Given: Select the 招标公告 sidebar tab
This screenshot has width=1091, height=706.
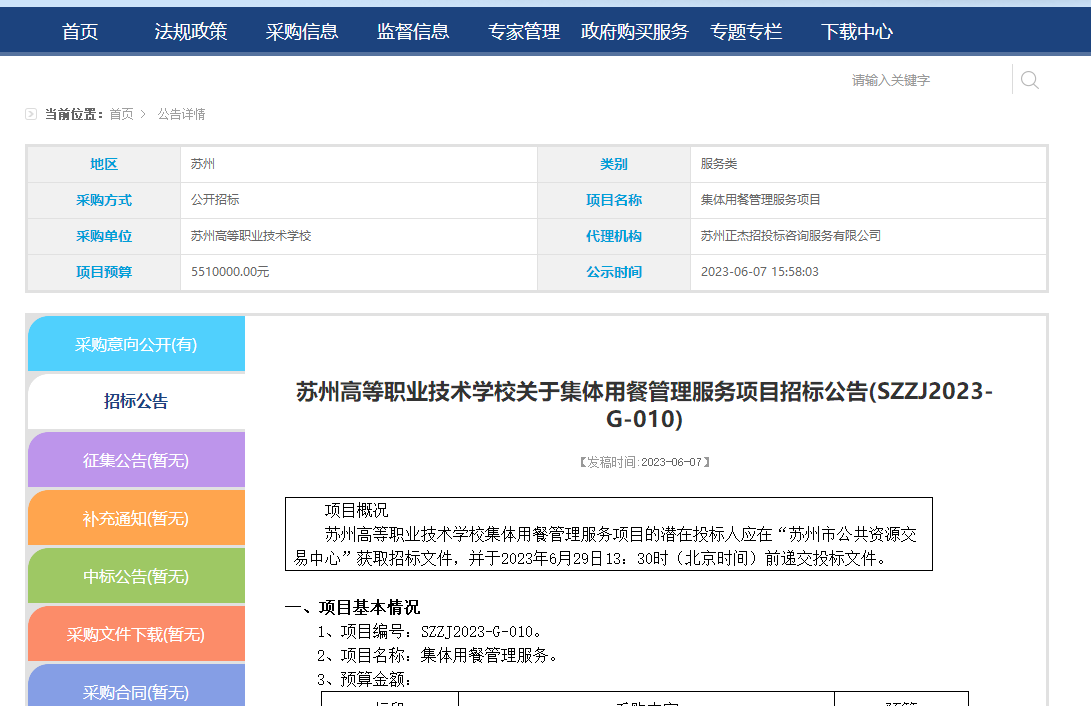Looking at the screenshot, I should (136, 401).
